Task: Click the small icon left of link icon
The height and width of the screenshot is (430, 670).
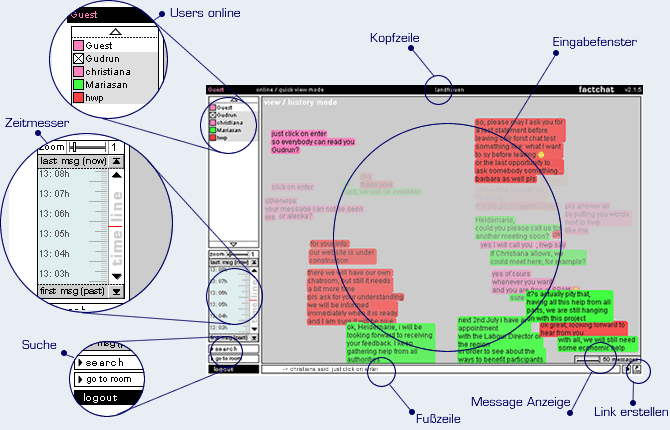Action: (x=625, y=369)
